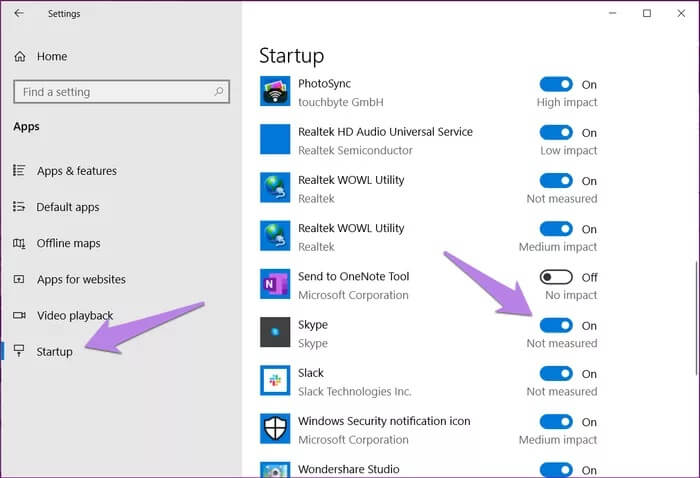Viewport: 700px width, 478px height.
Task: Click the PhotoSync app name
Action: tap(325, 83)
